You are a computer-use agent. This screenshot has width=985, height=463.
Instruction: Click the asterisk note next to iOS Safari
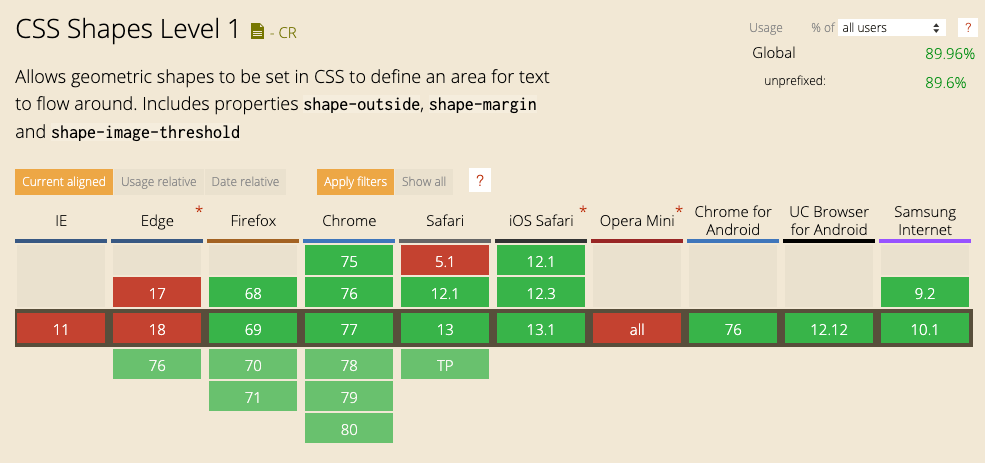[x=583, y=210]
